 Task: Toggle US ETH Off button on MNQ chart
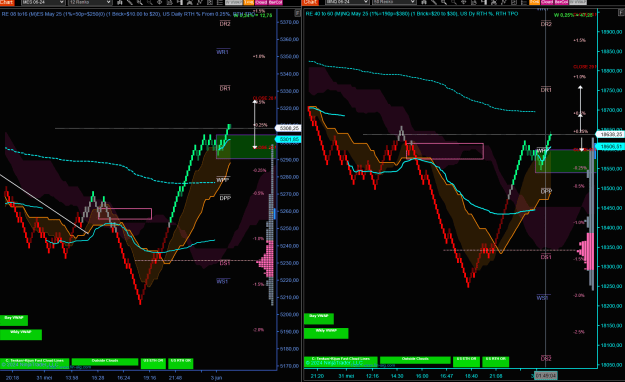pyautogui.click(x=466, y=362)
